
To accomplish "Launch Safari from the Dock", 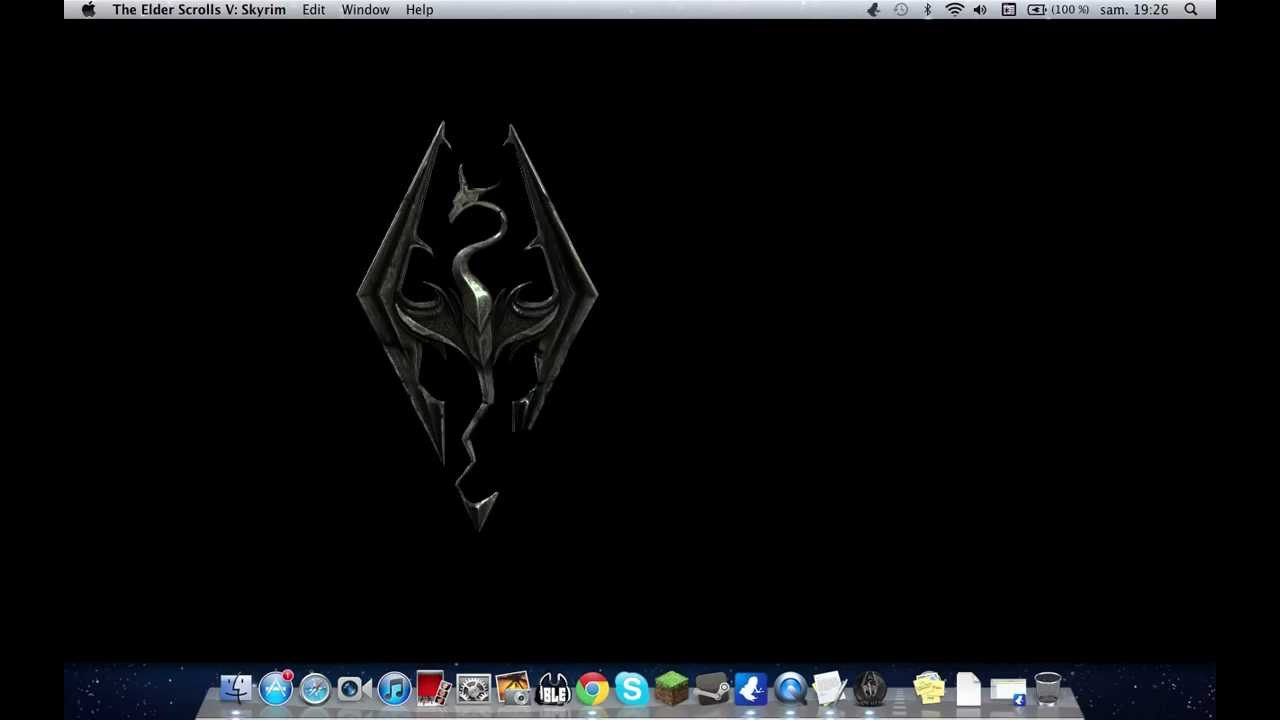I will 315,689.
